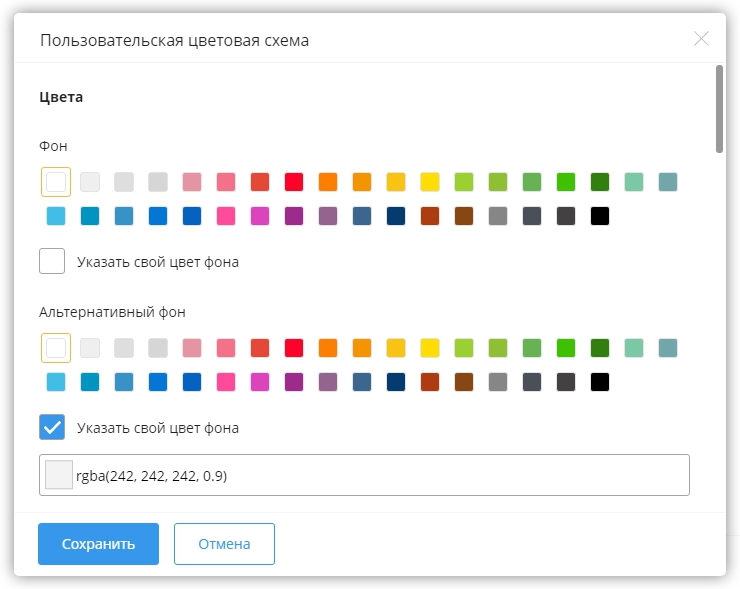This screenshot has height=589, width=740.
Task: Choose the black Альтернативный фон swatch
Action: 600,382
